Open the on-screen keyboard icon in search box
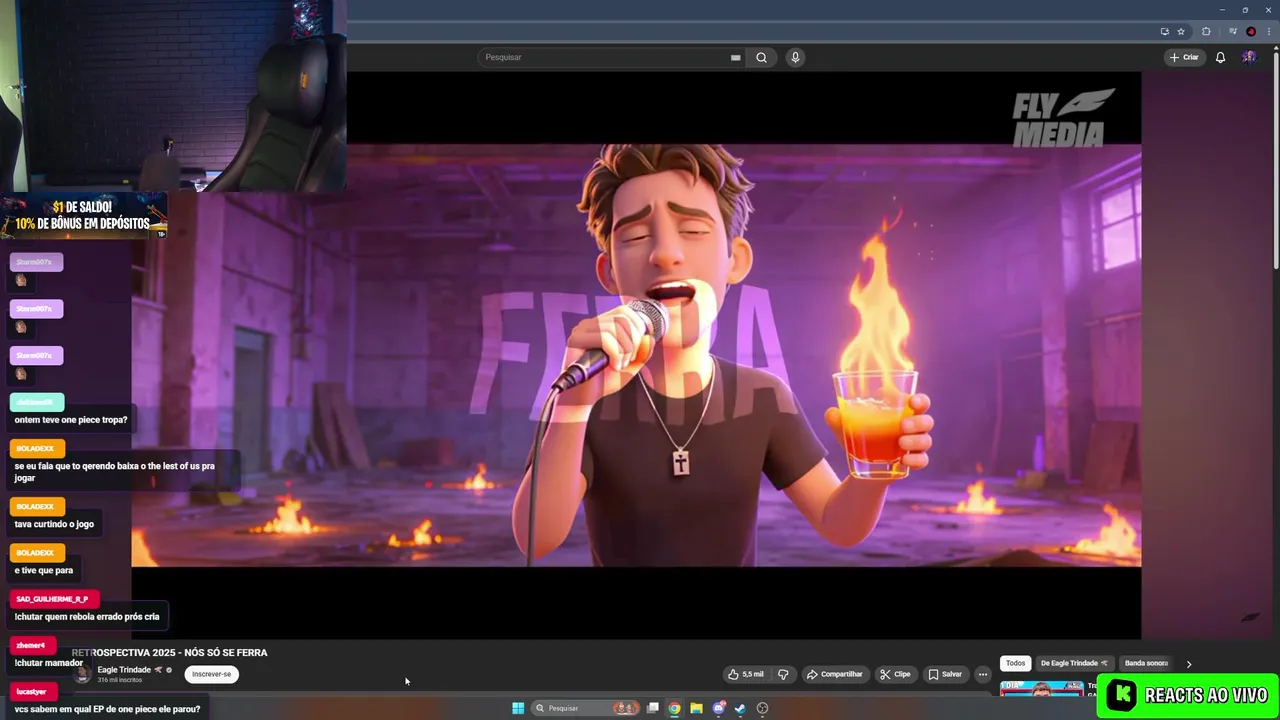The width and height of the screenshot is (1280, 720). [x=736, y=58]
